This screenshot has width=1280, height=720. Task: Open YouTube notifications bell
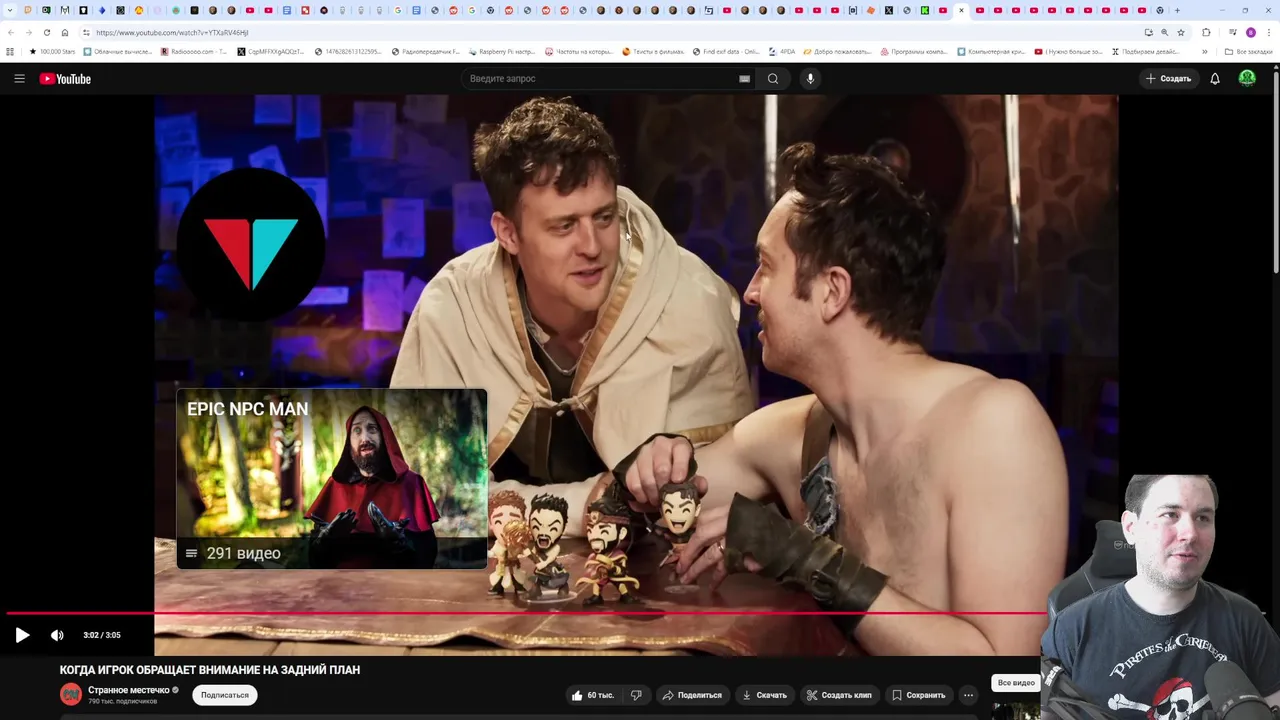1215,78
